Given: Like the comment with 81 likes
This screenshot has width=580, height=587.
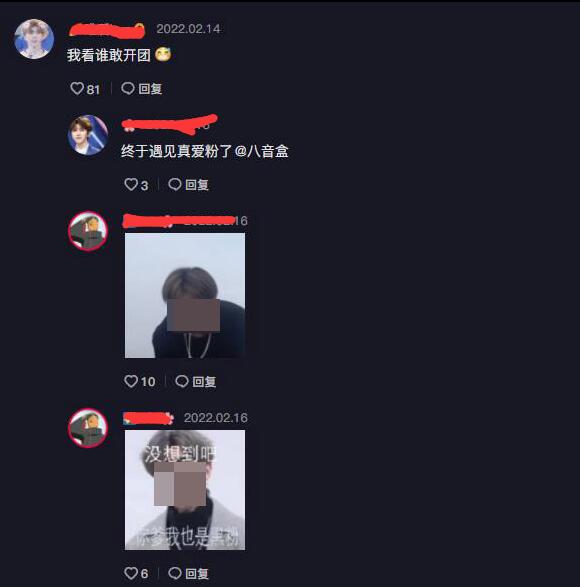Looking at the screenshot, I should 77,88.
